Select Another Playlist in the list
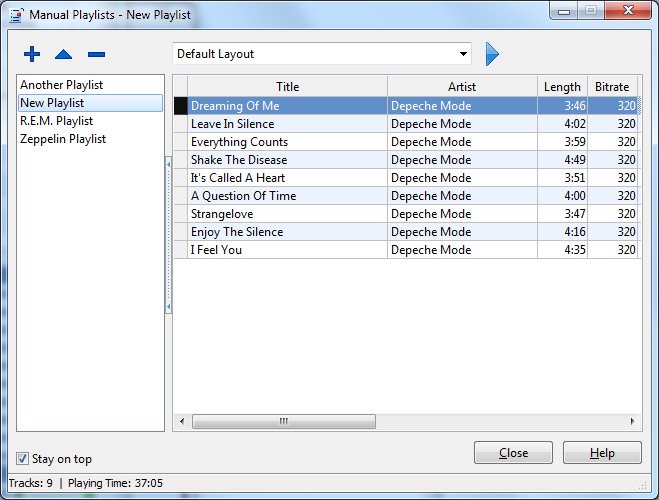The image size is (659, 500). [90, 85]
